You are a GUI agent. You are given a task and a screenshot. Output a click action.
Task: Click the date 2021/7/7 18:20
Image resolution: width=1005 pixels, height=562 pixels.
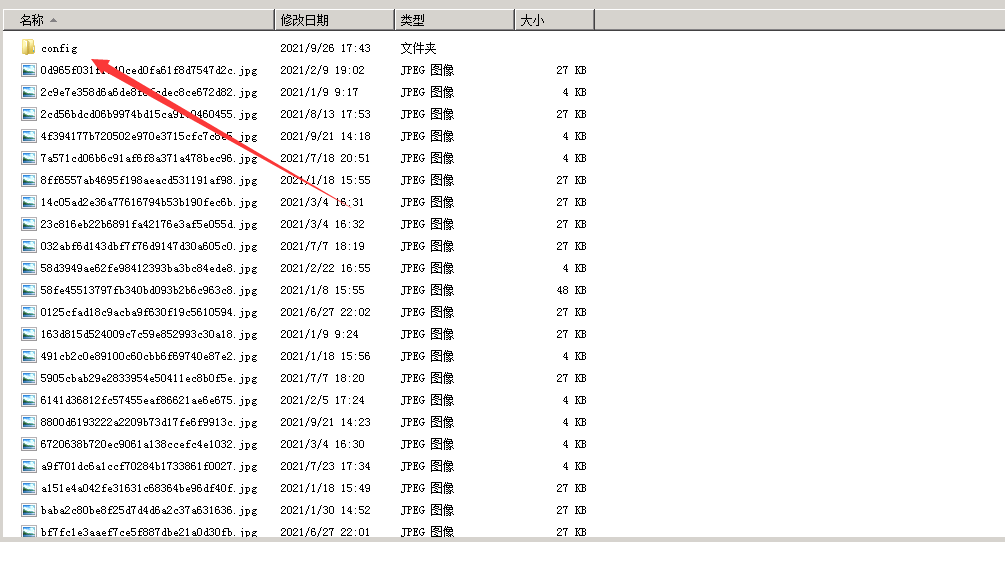(322, 378)
